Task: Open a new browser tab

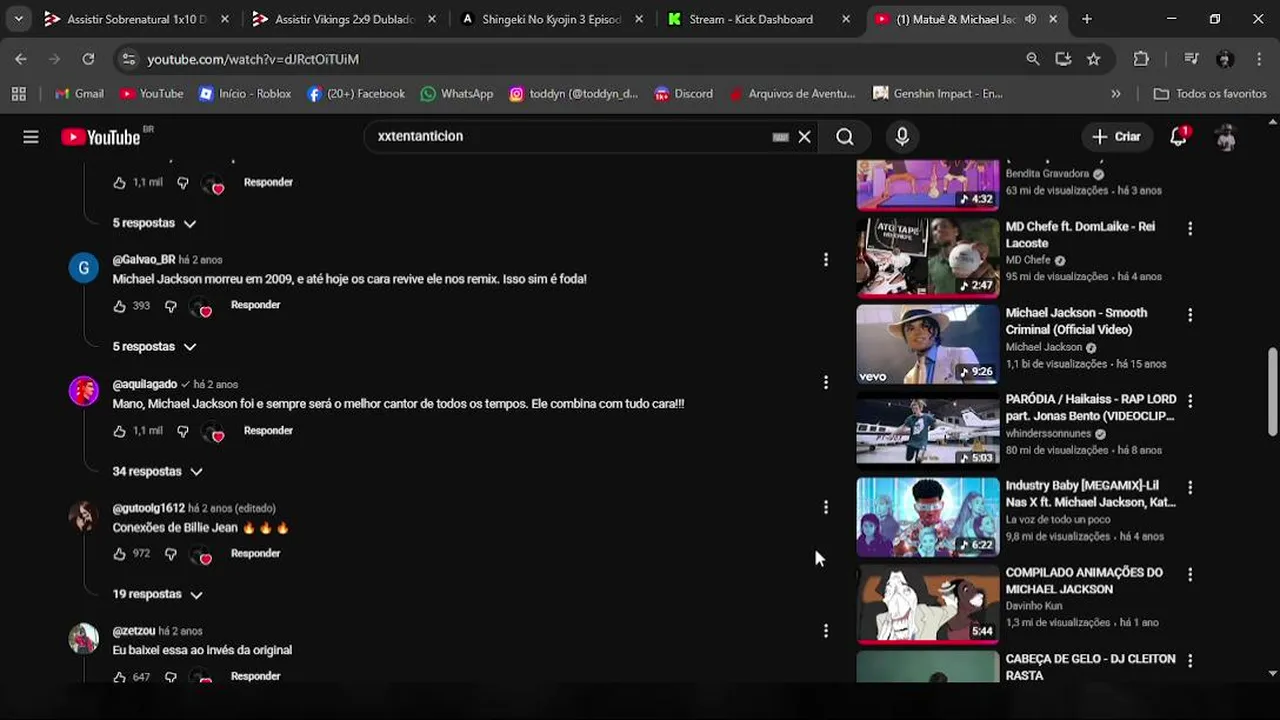Action: click(1087, 19)
